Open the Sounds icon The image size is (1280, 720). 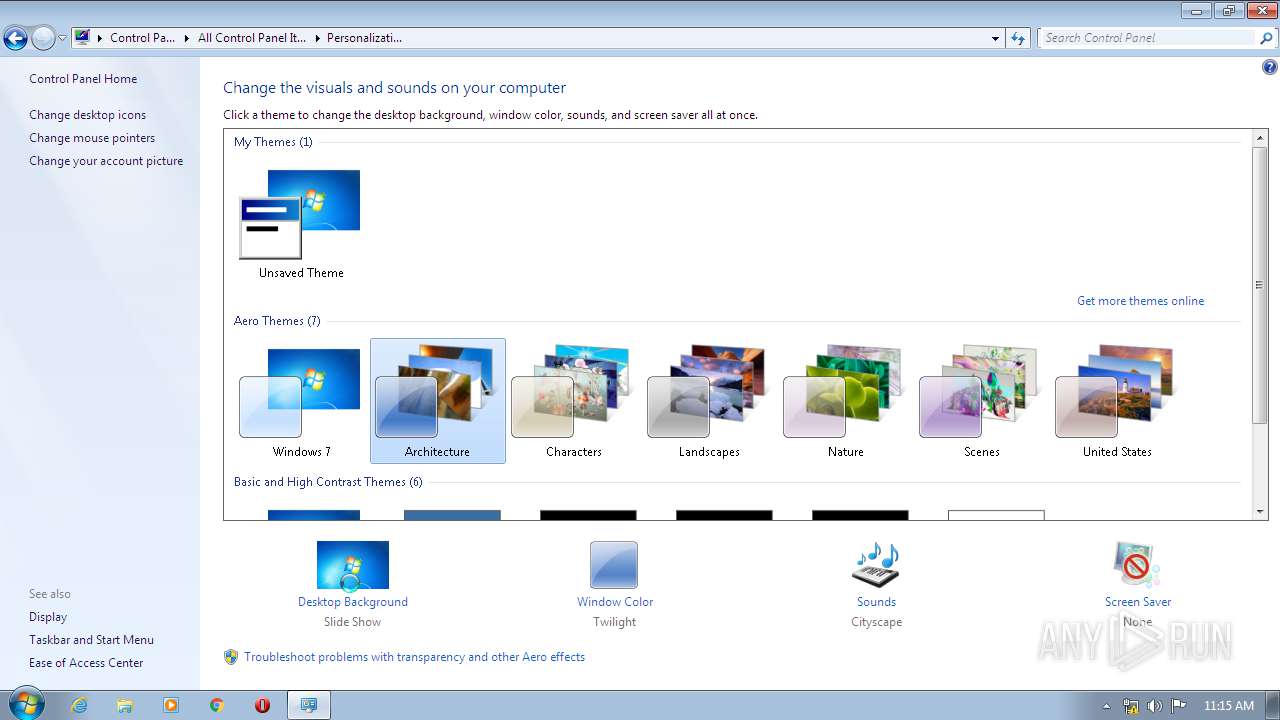tap(876, 566)
